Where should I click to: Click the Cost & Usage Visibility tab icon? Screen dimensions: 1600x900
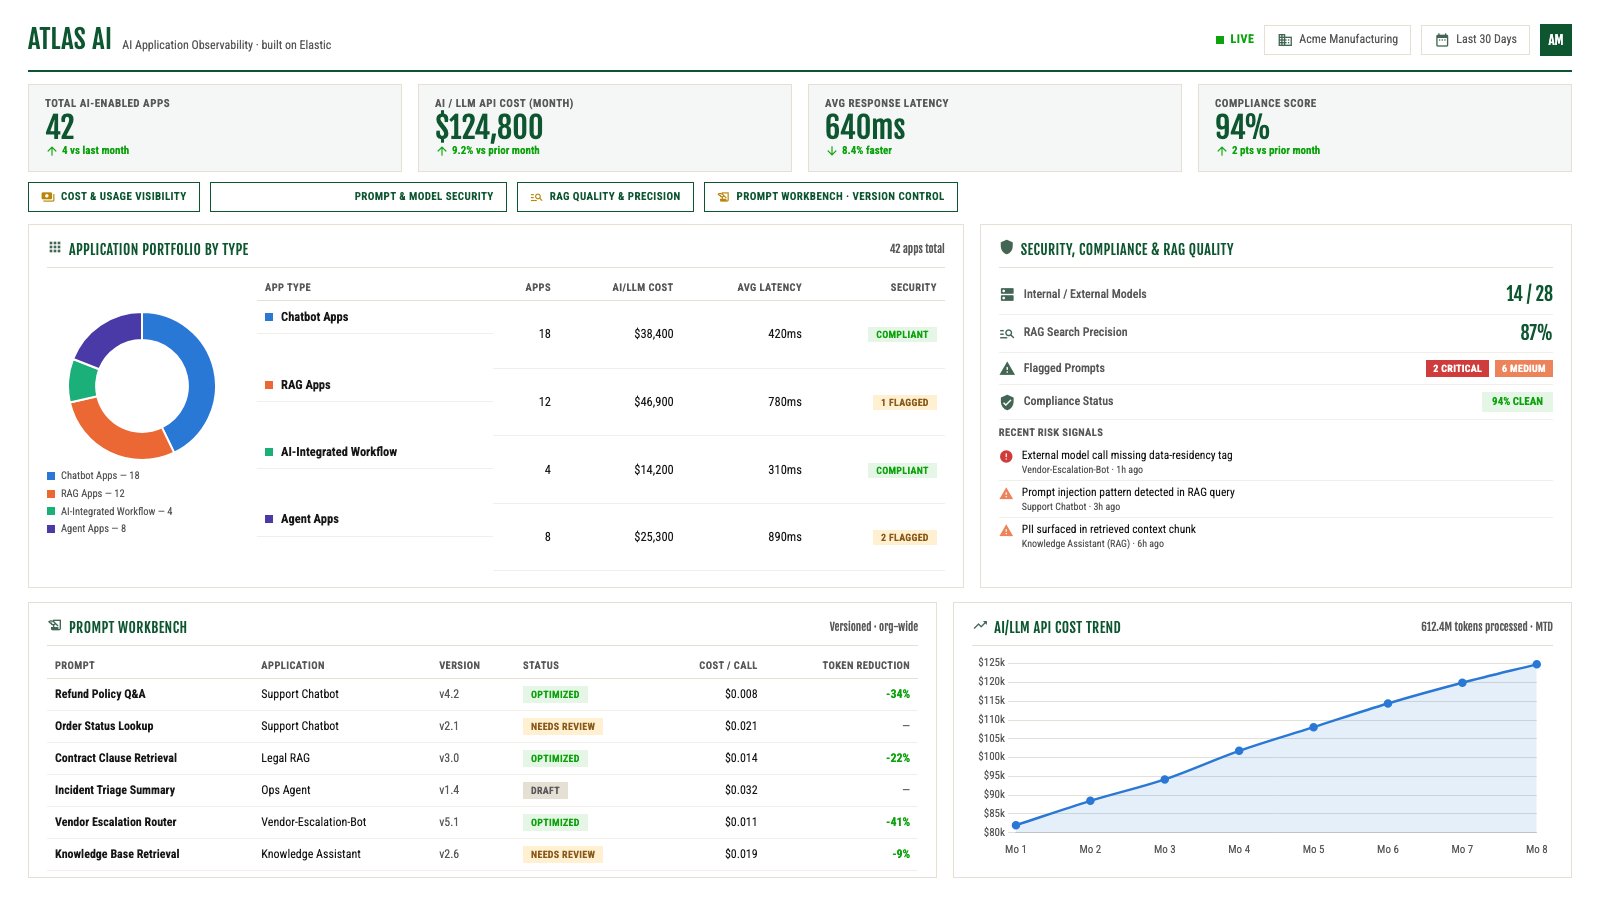click(48, 197)
